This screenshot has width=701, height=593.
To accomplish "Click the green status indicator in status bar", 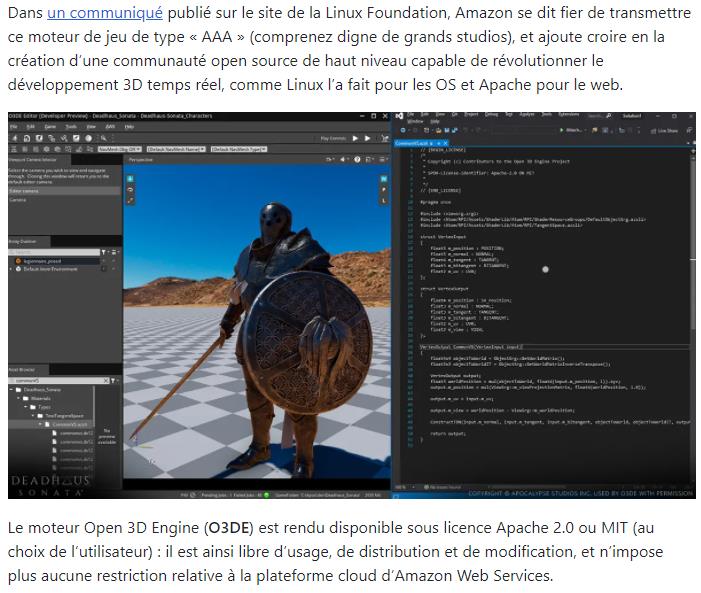I will 266,495.
